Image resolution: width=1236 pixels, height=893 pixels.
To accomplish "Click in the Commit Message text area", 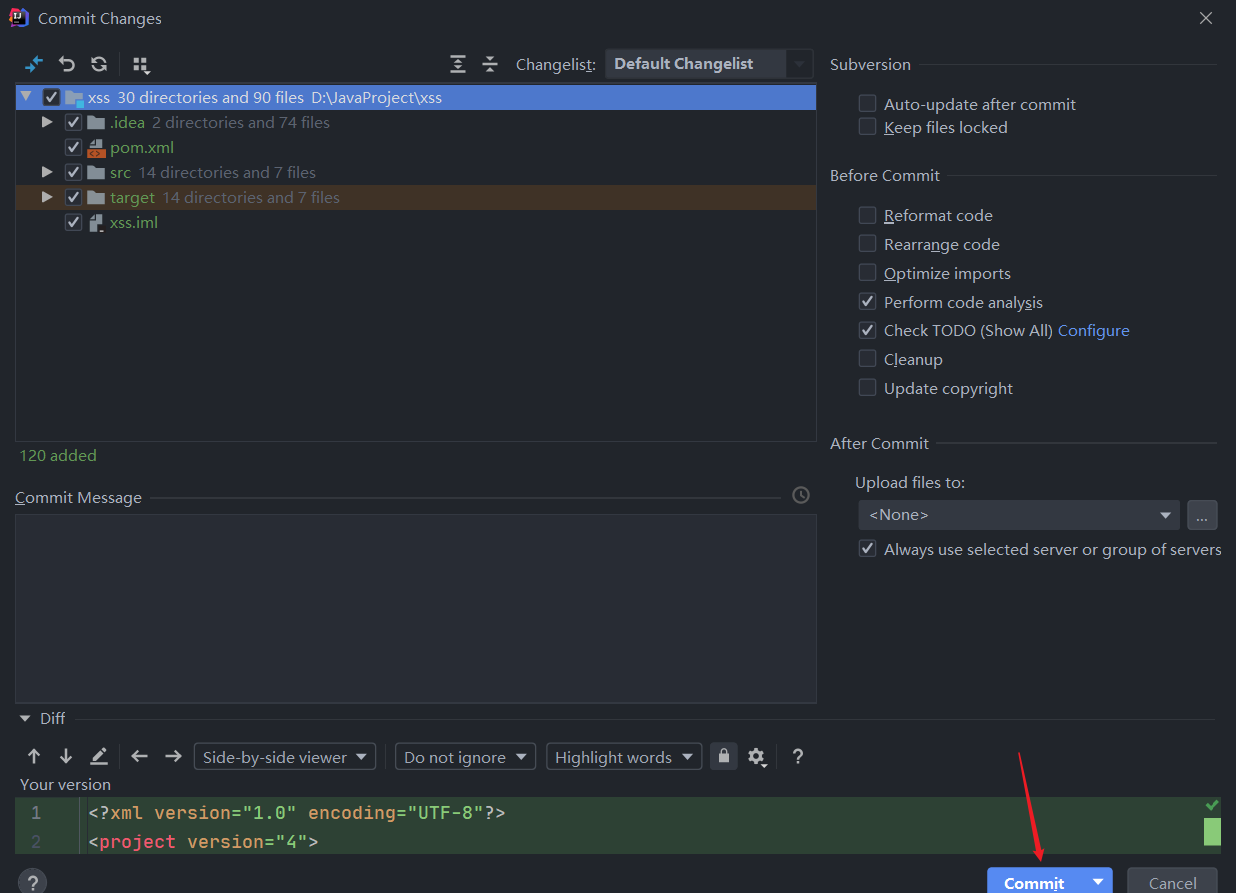I will (x=416, y=608).
